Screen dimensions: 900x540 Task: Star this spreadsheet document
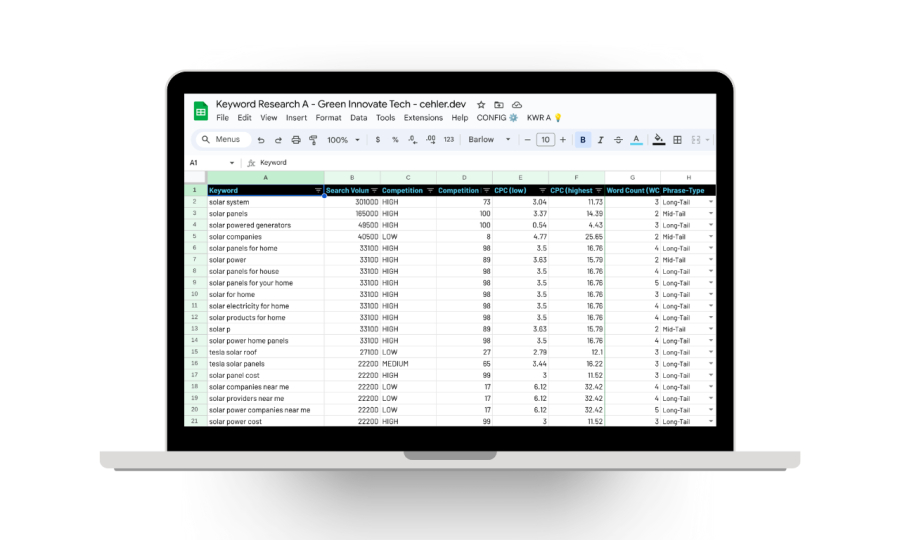[x=481, y=105]
